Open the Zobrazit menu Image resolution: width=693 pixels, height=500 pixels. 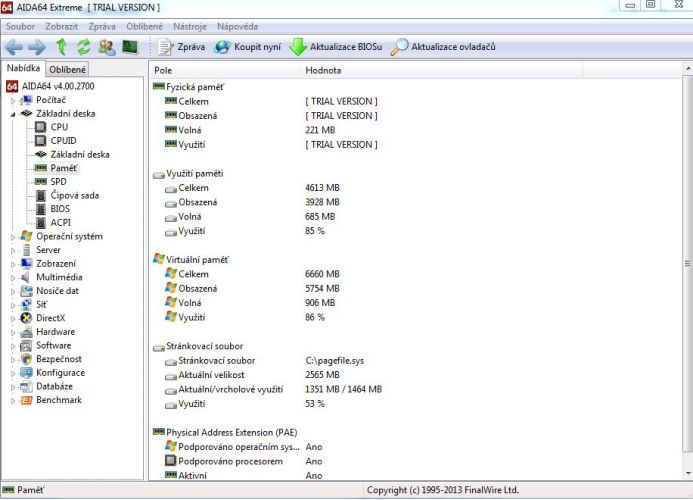pyautogui.click(x=61, y=27)
